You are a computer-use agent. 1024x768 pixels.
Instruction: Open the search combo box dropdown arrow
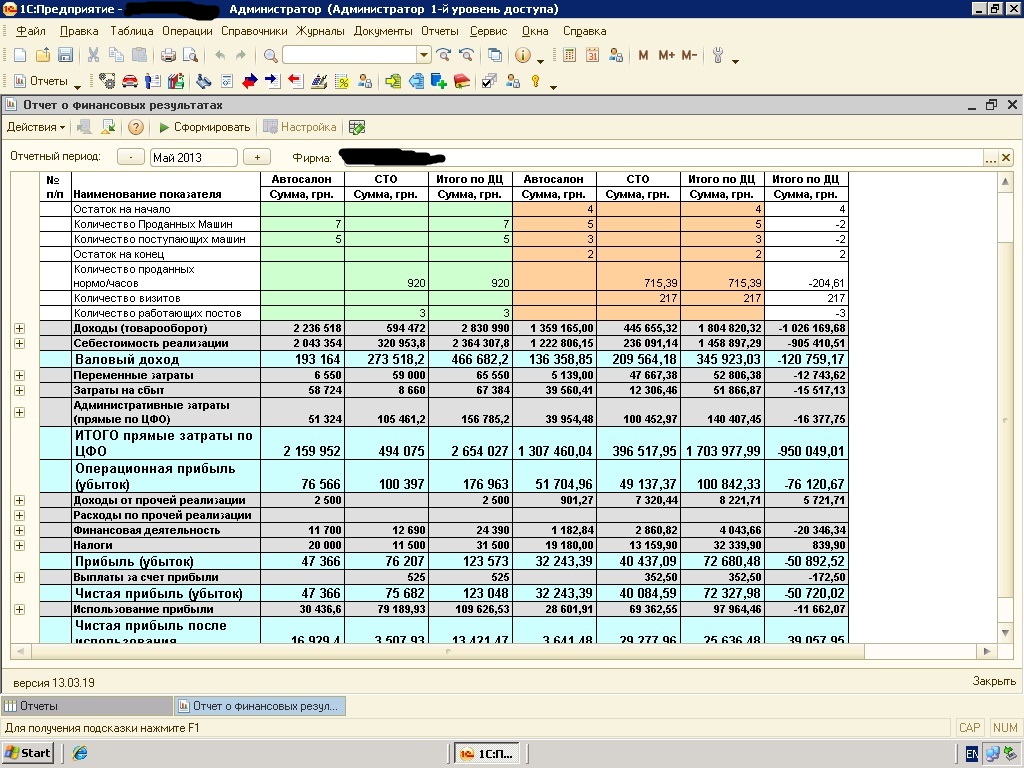coord(423,56)
